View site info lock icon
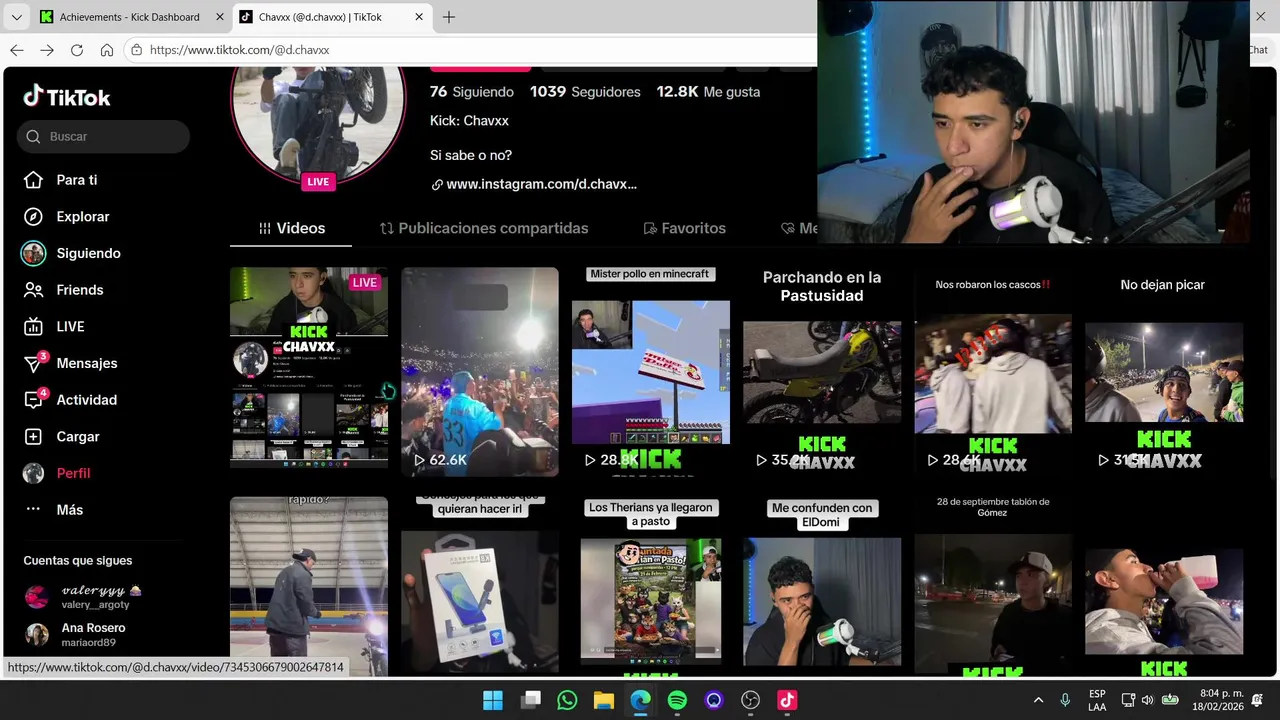Screen dimensions: 1280x720 137,50
